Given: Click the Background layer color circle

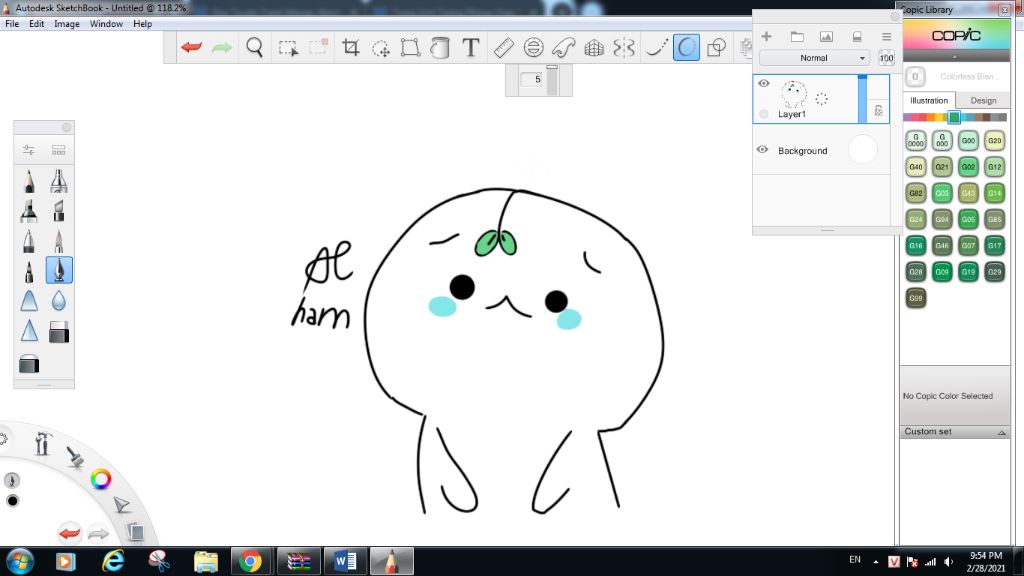Looking at the screenshot, I should click(863, 150).
